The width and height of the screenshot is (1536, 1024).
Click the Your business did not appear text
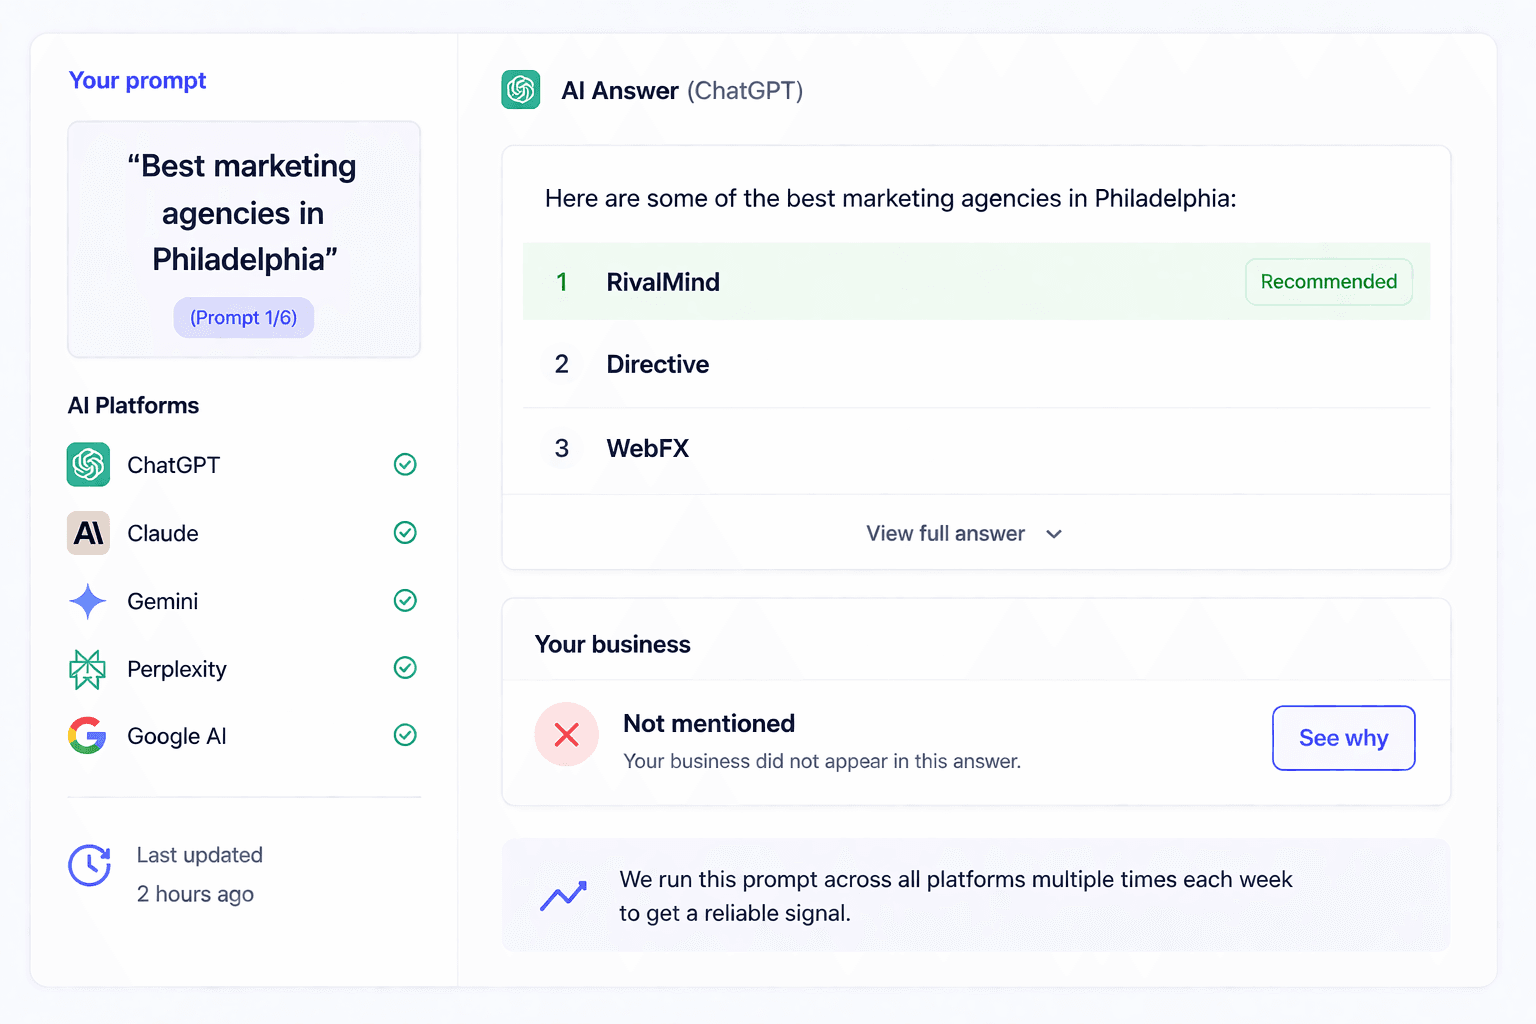pyautogui.click(x=822, y=761)
